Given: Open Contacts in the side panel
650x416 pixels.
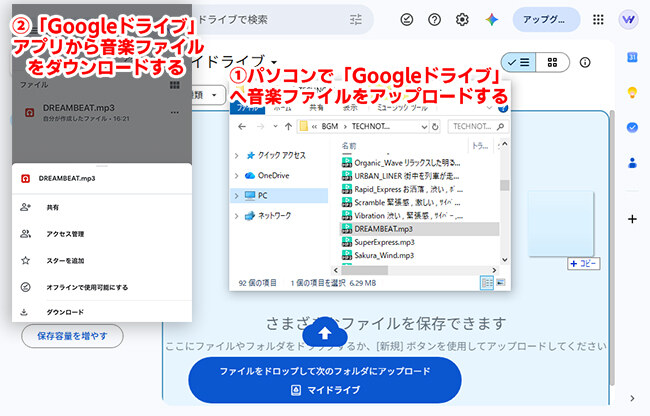Looking at the screenshot, I should coord(632,162).
